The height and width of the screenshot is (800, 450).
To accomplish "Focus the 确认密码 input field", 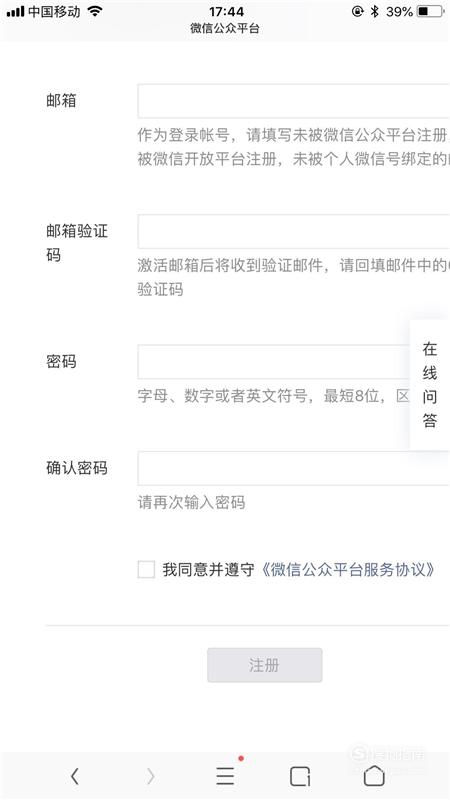I will tap(293, 468).
